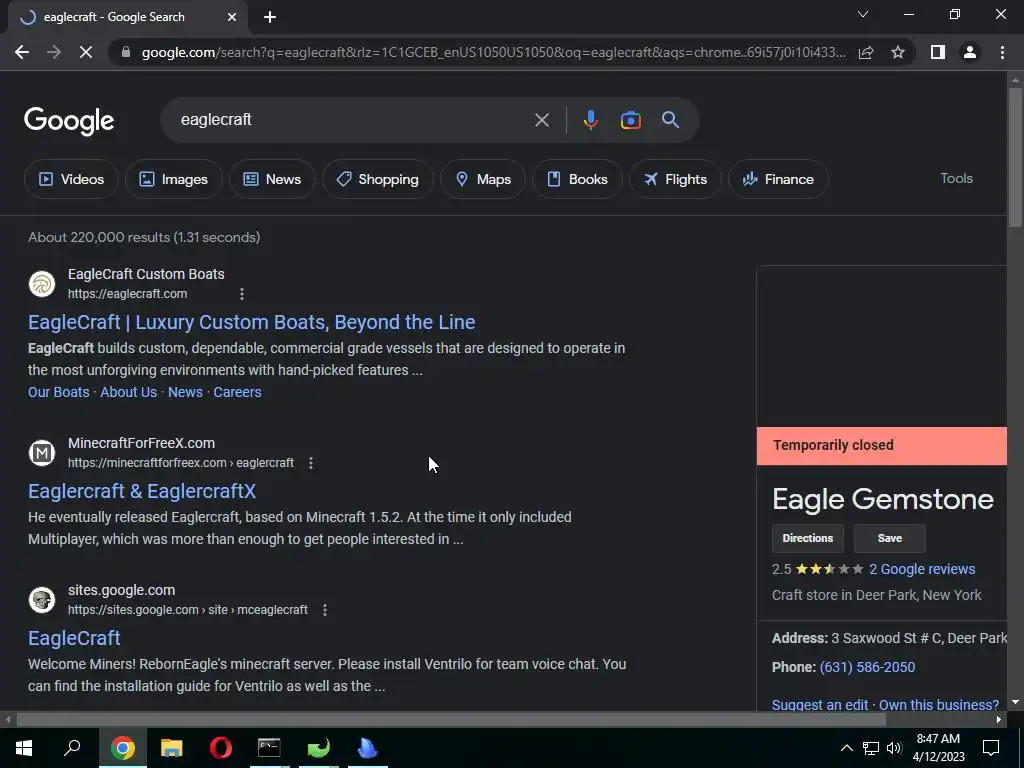
Task: Click the EagleCraft Custom Boats favicon
Action: tap(42, 284)
